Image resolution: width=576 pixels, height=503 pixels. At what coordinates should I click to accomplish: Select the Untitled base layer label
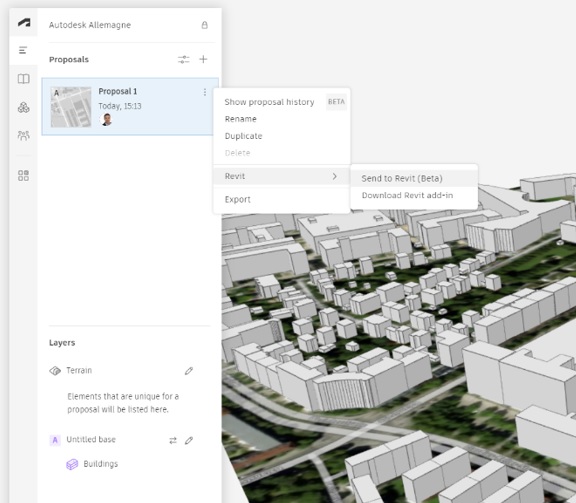point(91,439)
